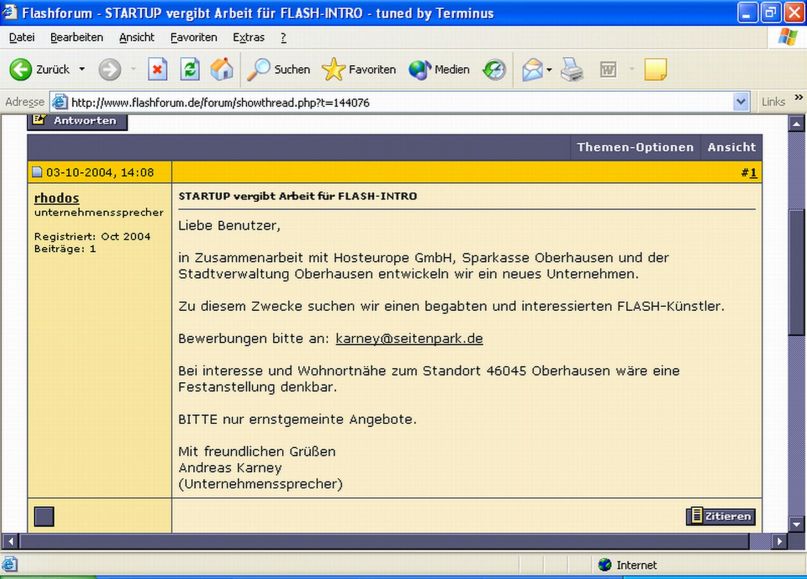Click the post title STARTUP vergibt Arbeit
Image resolution: width=807 pixels, height=579 pixels.
(x=297, y=196)
